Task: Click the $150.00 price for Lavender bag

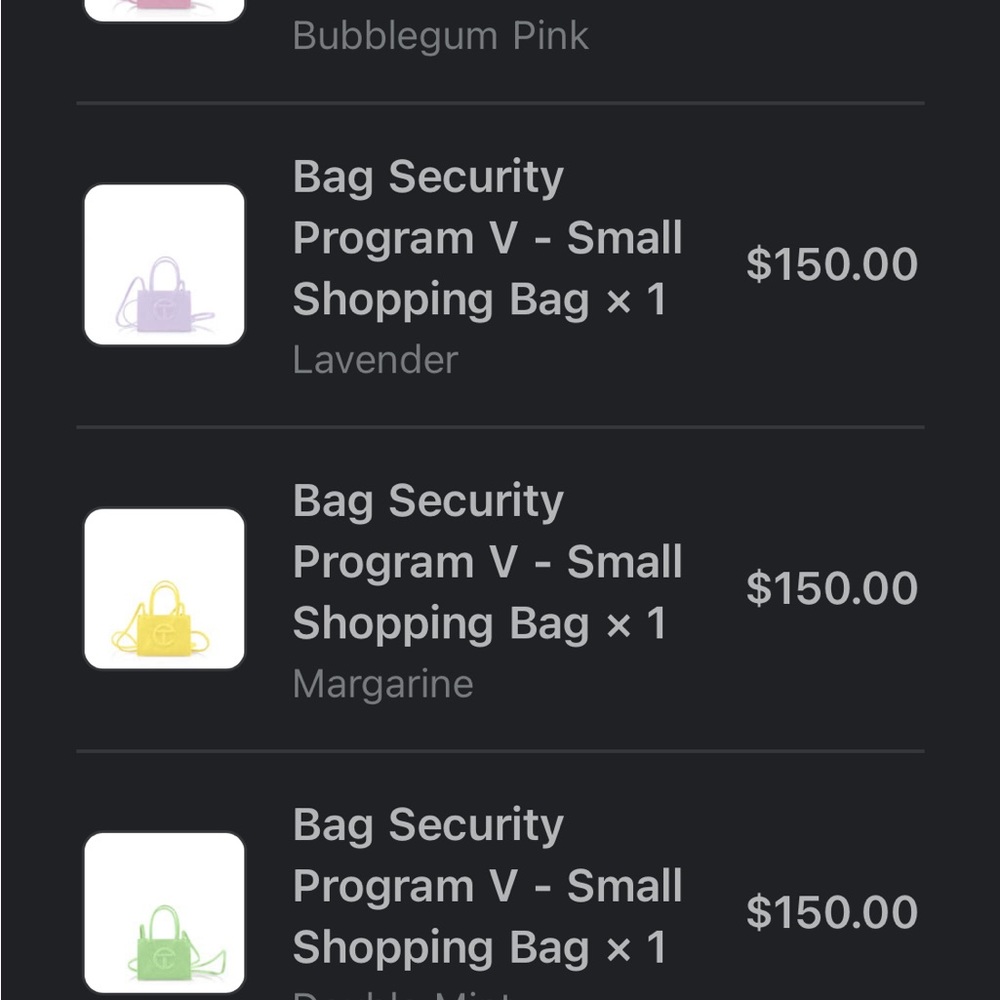Action: [831, 265]
